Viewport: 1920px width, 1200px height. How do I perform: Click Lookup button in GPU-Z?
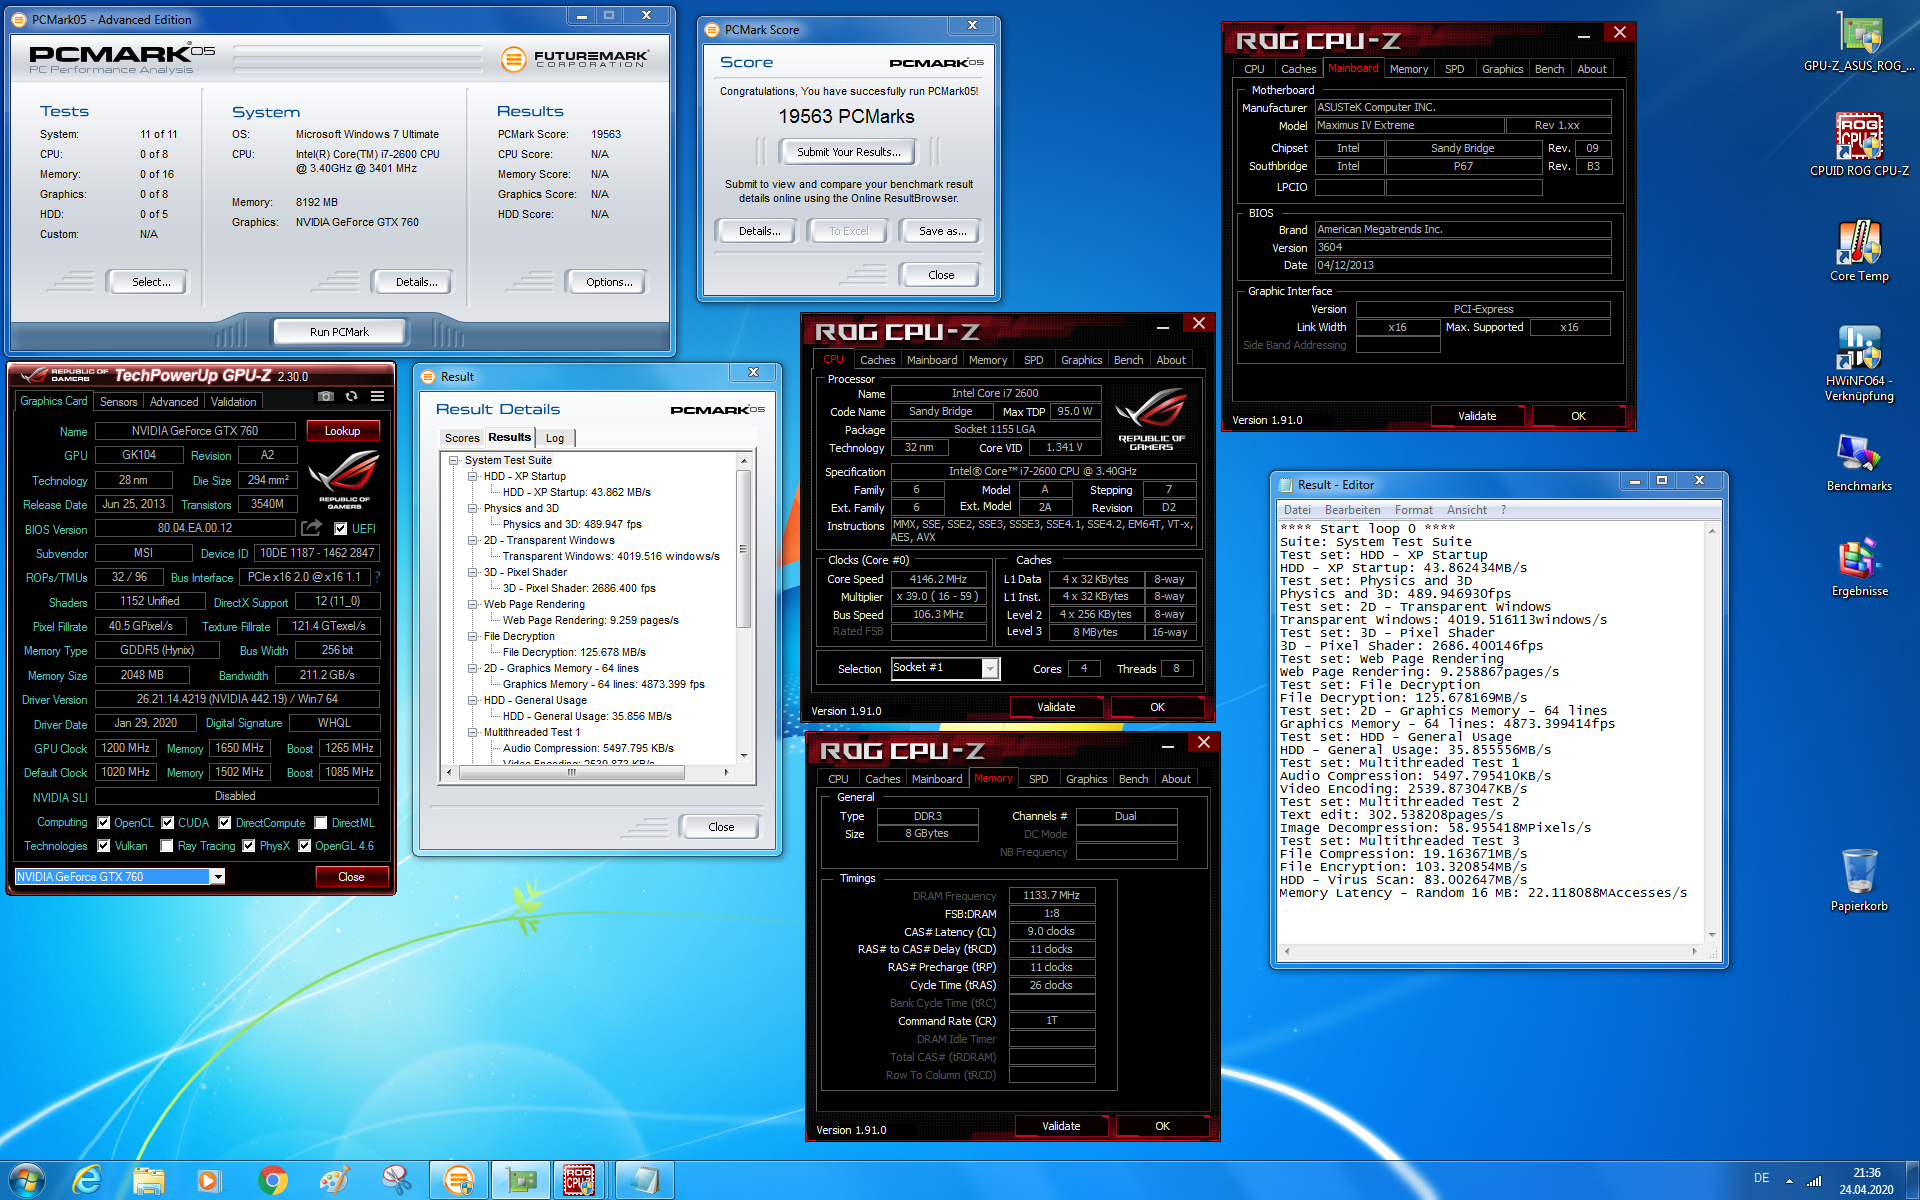(x=342, y=431)
